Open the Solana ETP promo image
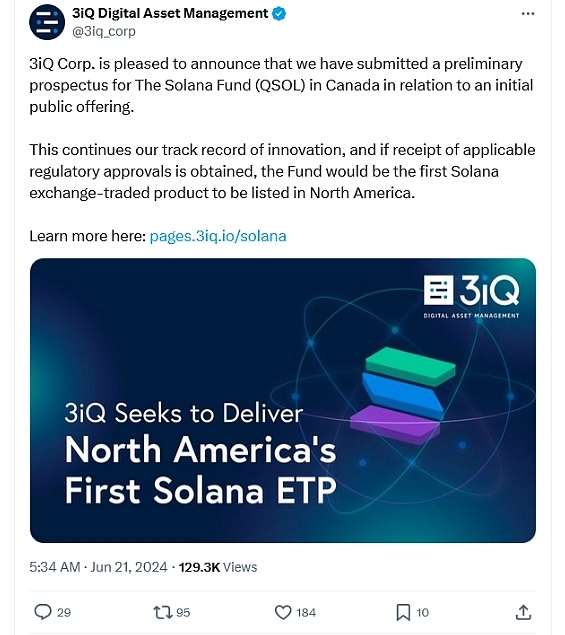Screen dimensions: 565x635 (x=283, y=400)
